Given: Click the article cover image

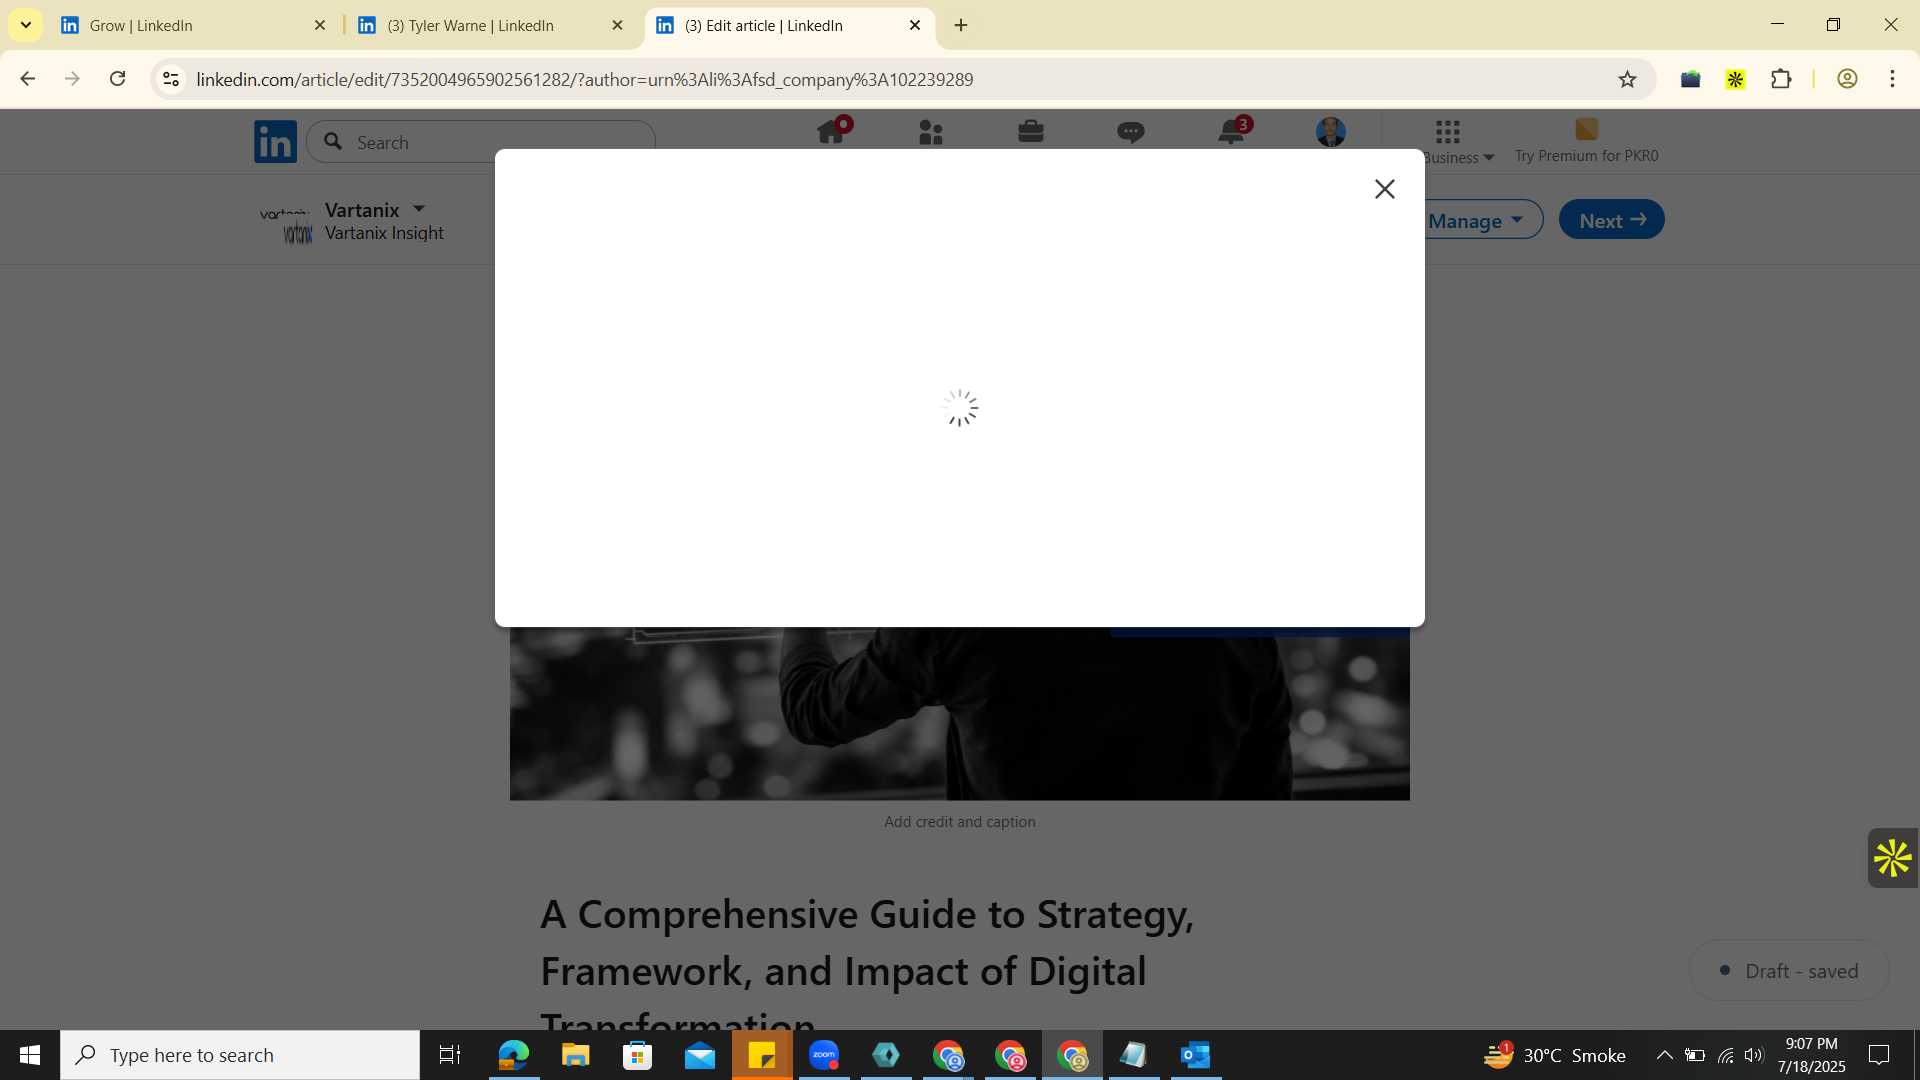Looking at the screenshot, I should [x=960, y=713].
